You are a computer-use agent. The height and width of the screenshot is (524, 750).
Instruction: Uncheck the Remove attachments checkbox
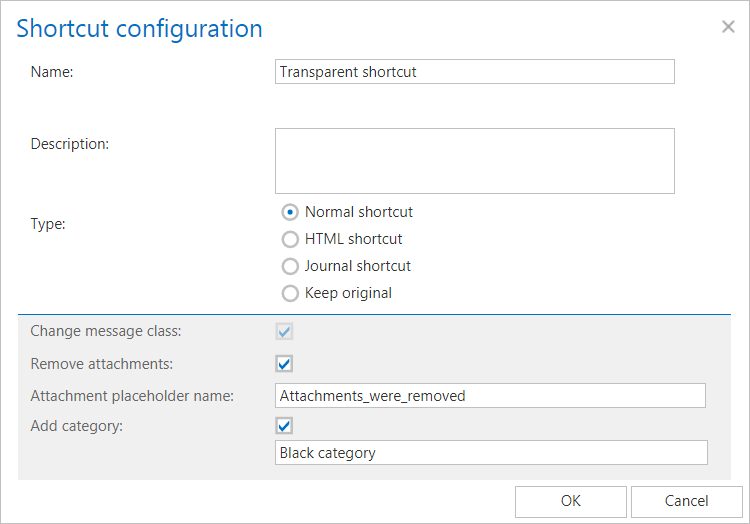coord(285,363)
